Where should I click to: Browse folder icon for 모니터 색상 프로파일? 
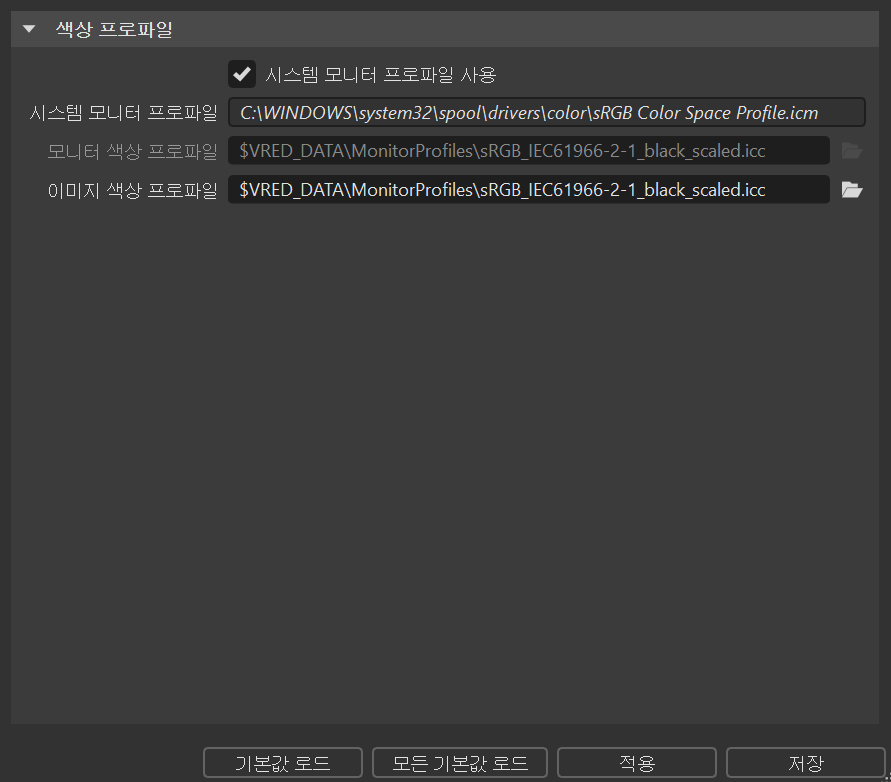point(852,151)
